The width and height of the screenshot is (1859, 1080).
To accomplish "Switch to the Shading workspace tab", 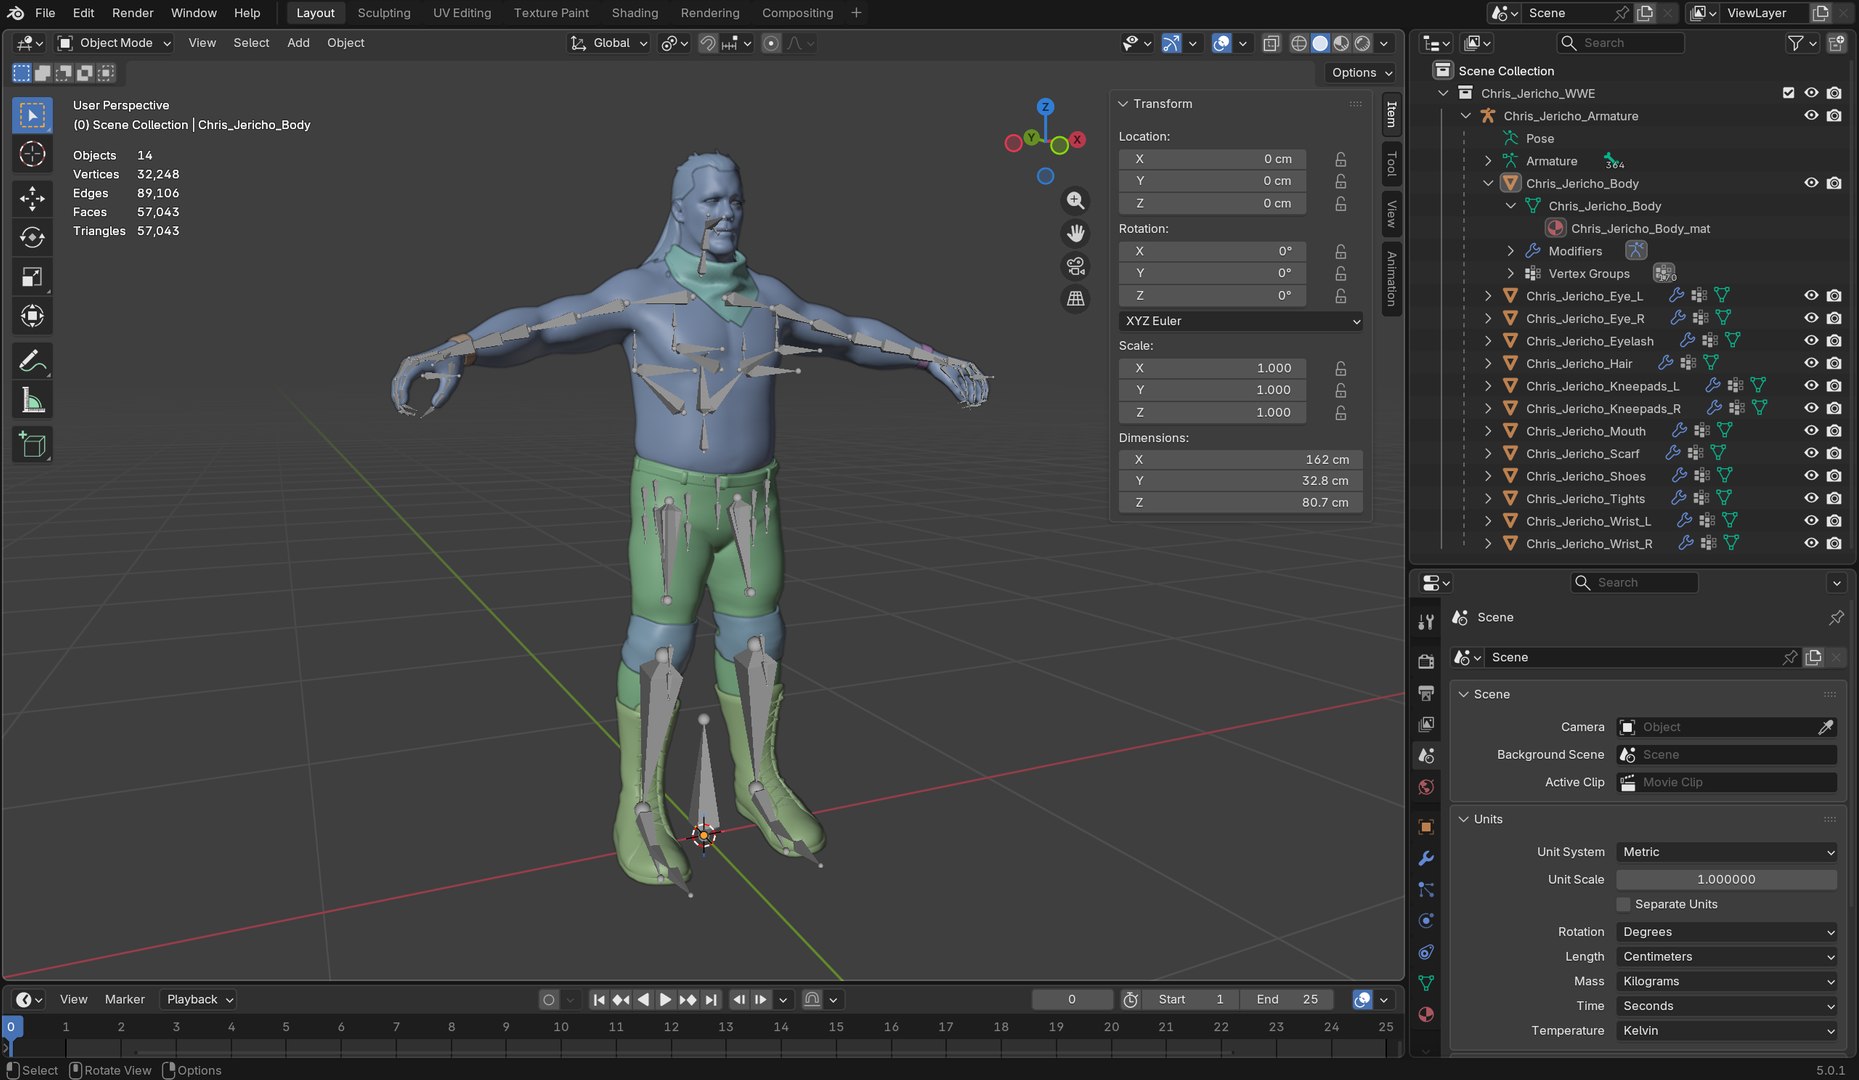I will [x=635, y=13].
